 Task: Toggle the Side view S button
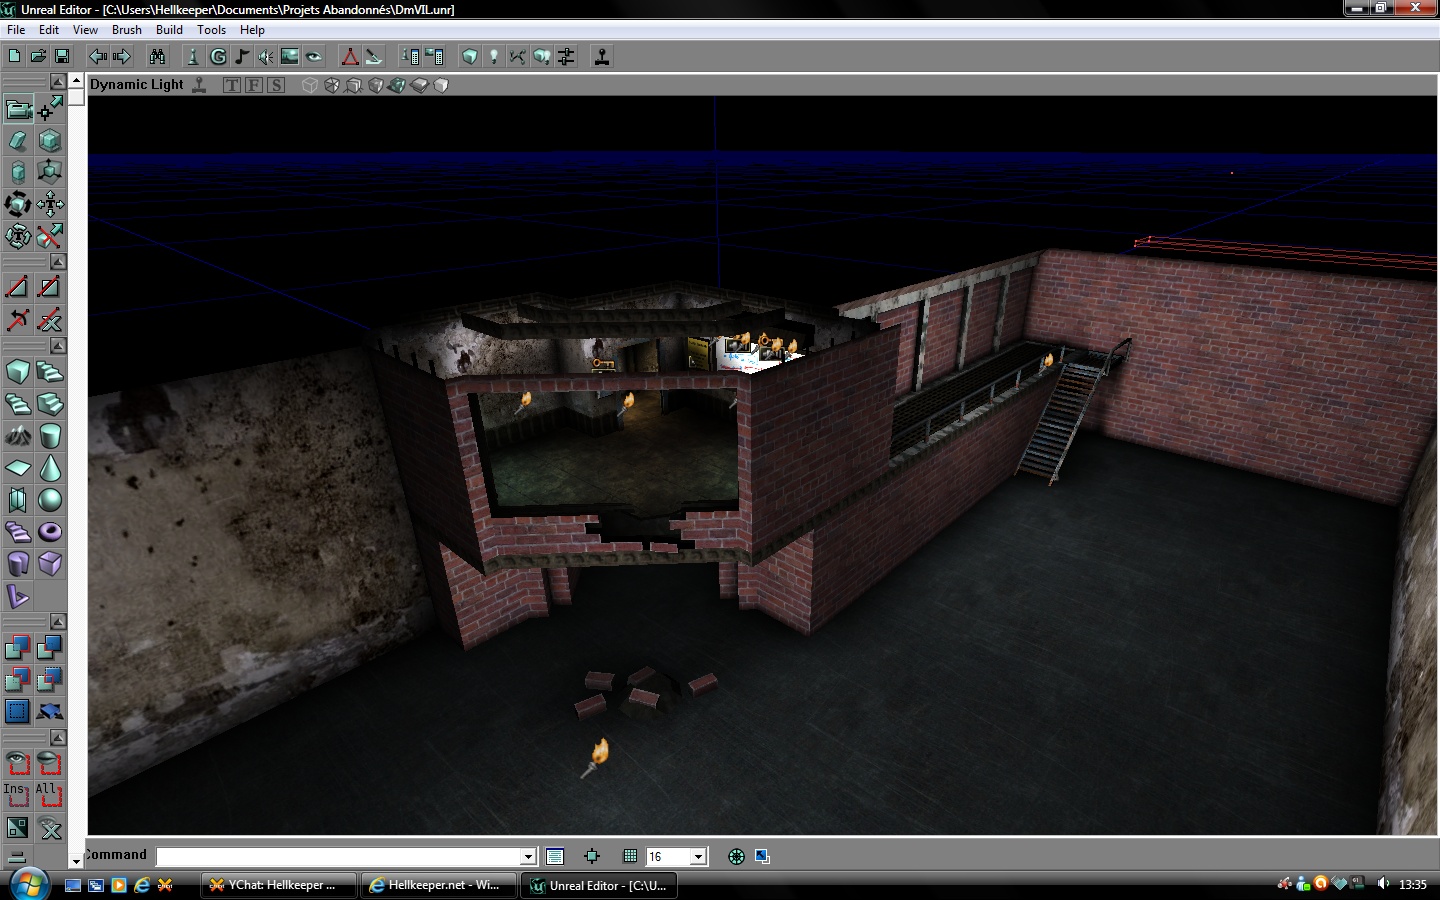click(276, 85)
